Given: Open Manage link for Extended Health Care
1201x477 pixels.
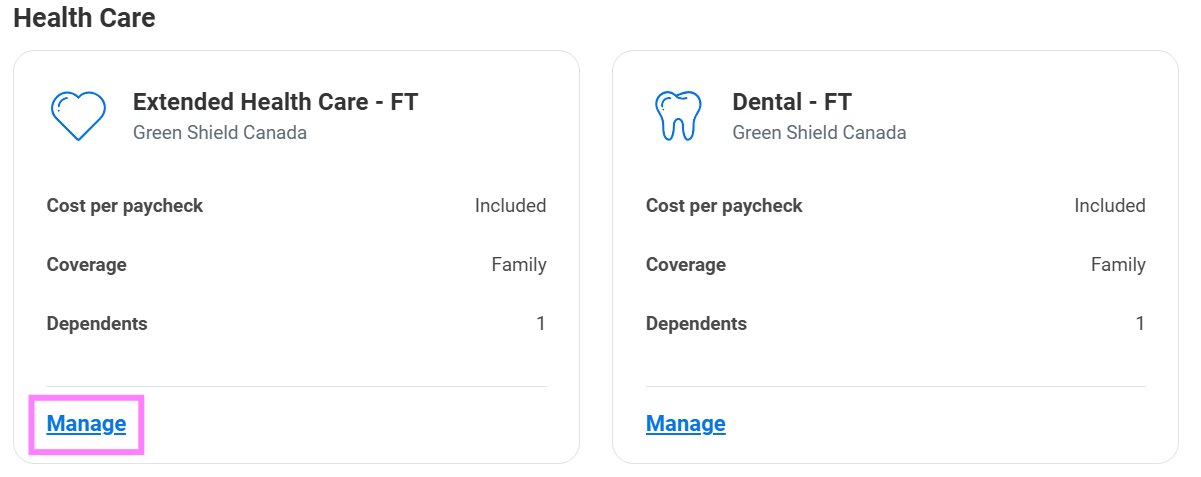Looking at the screenshot, I should coord(86,424).
